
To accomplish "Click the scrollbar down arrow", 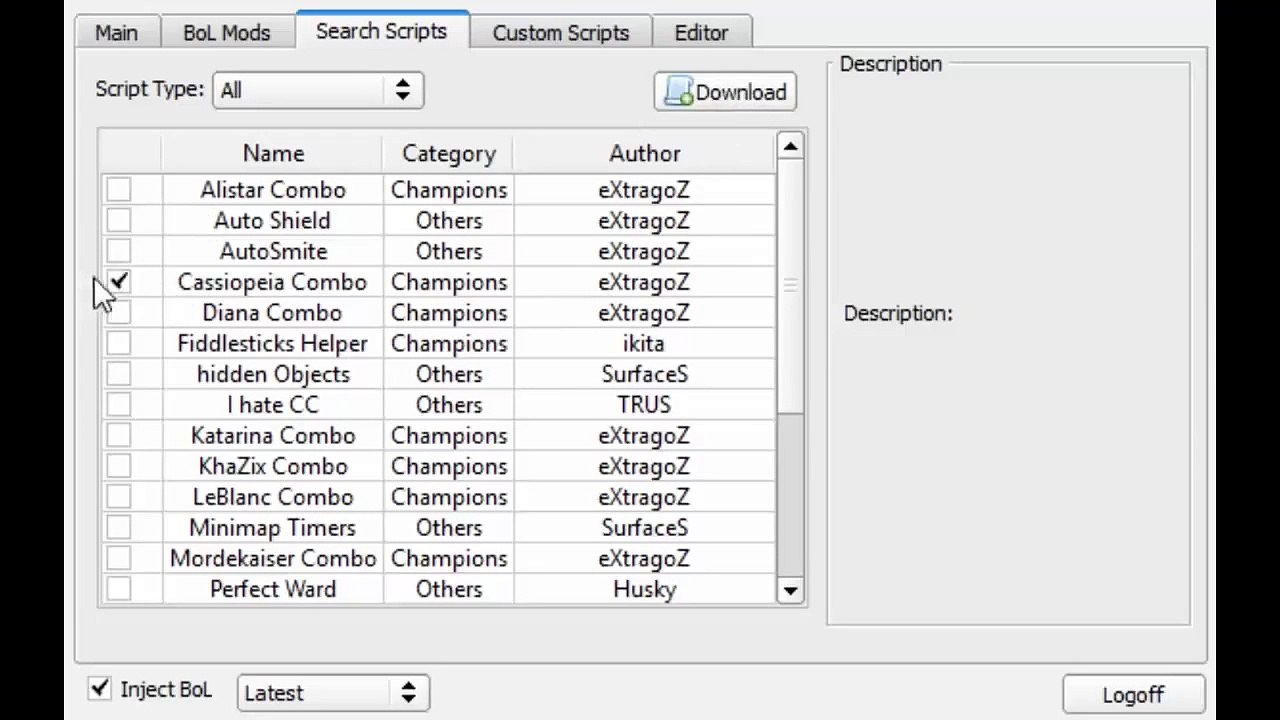I will pos(790,591).
